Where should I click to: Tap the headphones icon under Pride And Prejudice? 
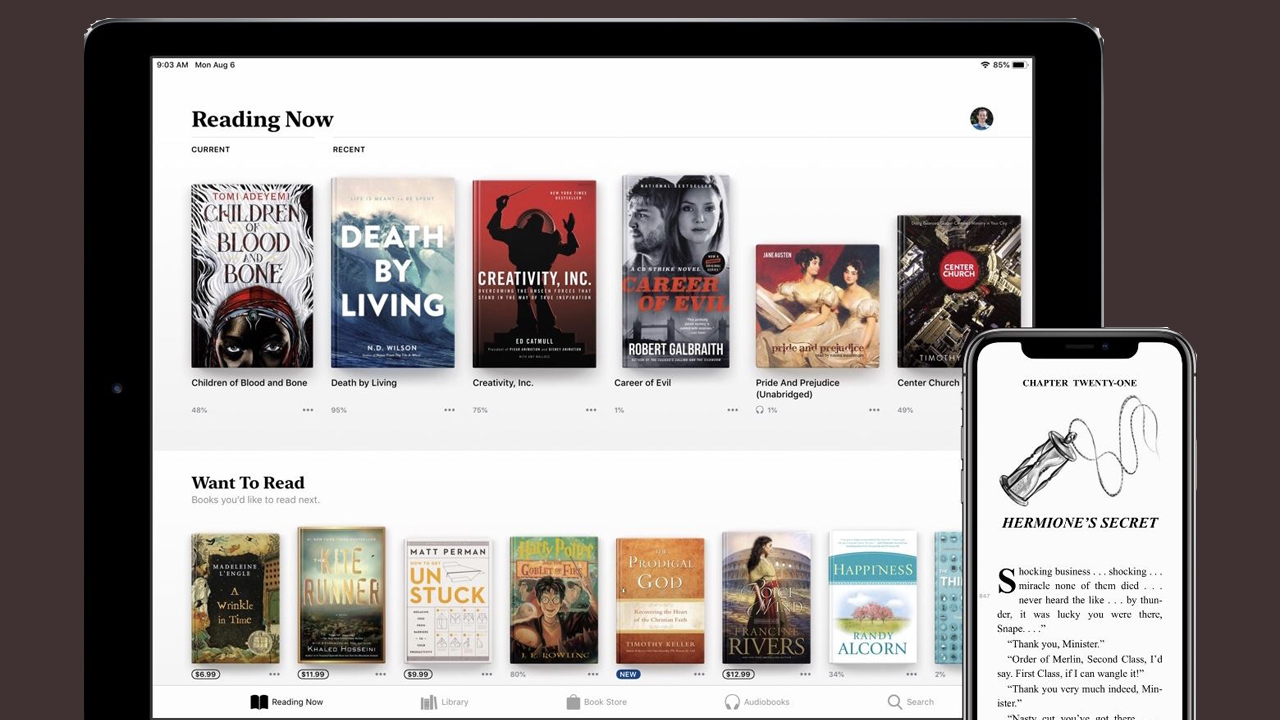coord(760,410)
